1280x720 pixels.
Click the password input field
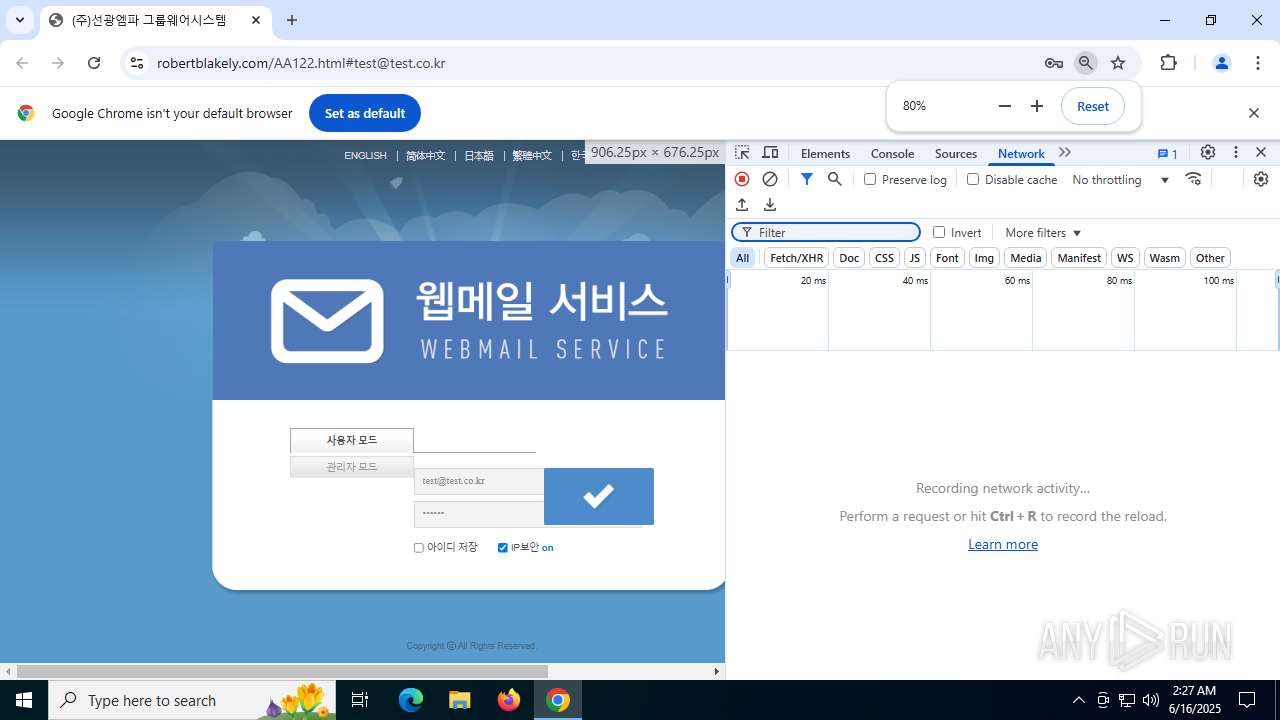[479, 513]
